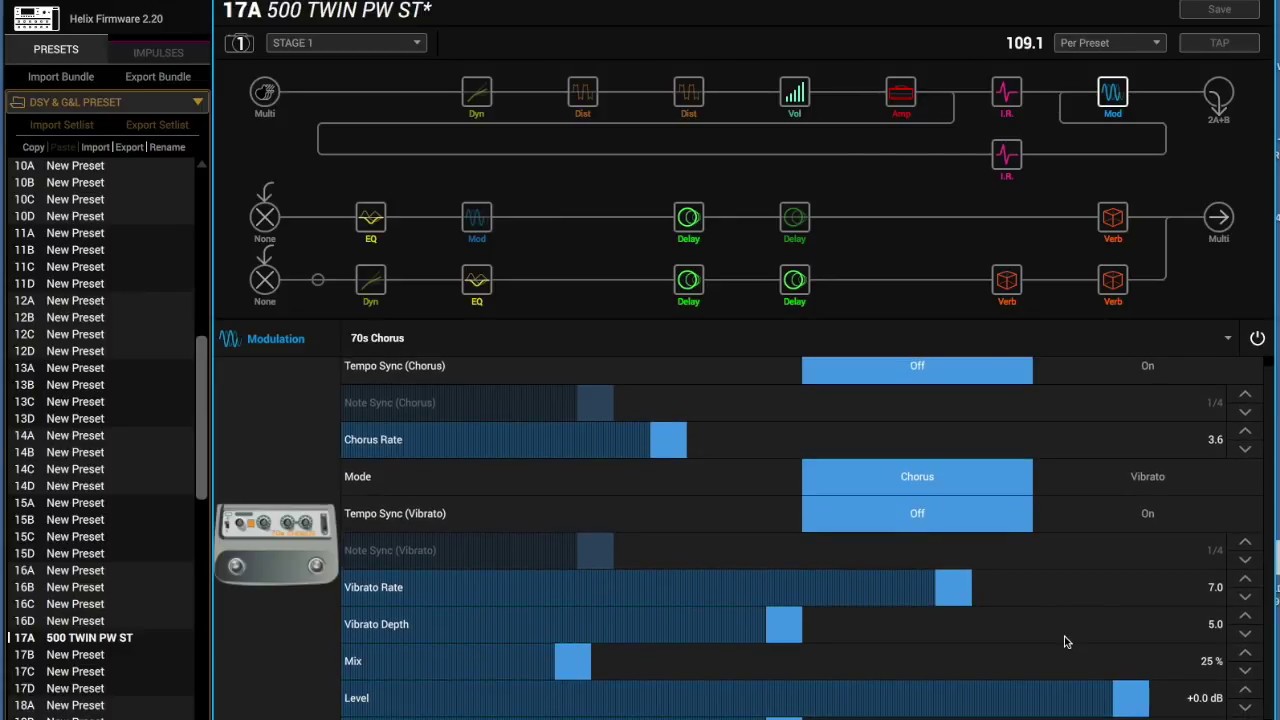Click the Export Bundle button
Screen dimensions: 1280x720
158,77
